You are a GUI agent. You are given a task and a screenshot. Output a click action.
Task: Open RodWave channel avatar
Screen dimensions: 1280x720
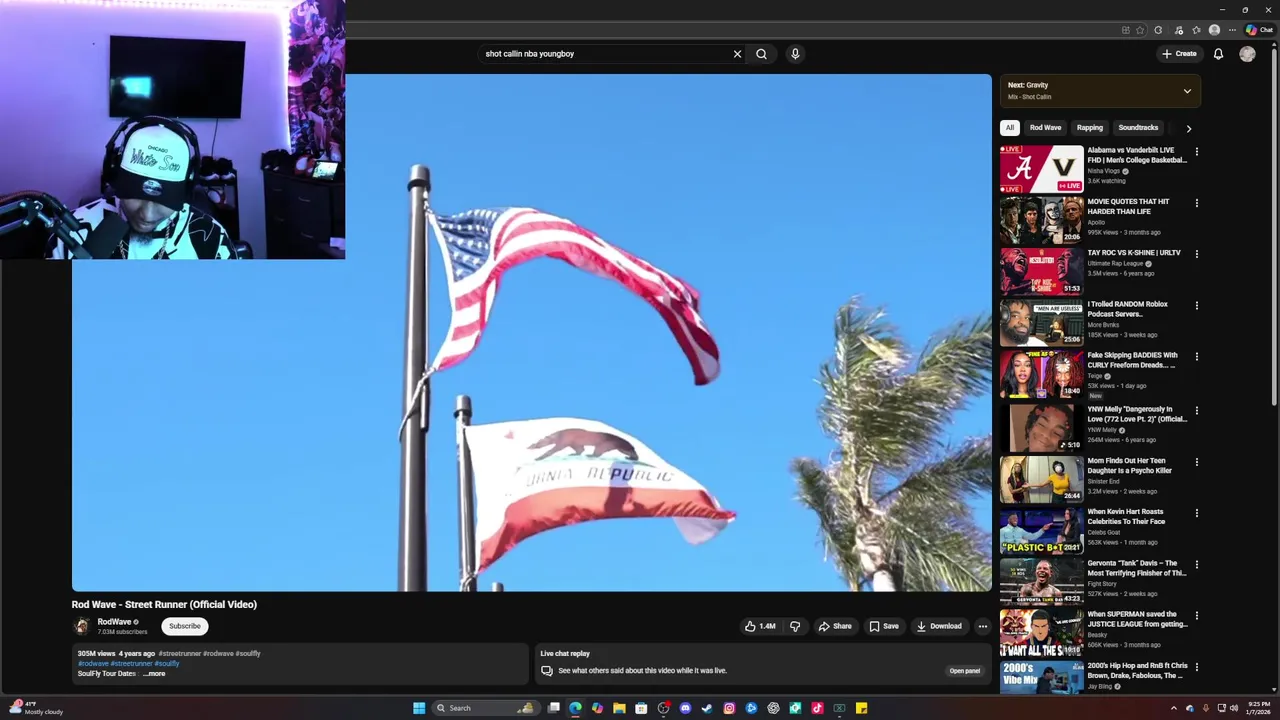click(82, 626)
